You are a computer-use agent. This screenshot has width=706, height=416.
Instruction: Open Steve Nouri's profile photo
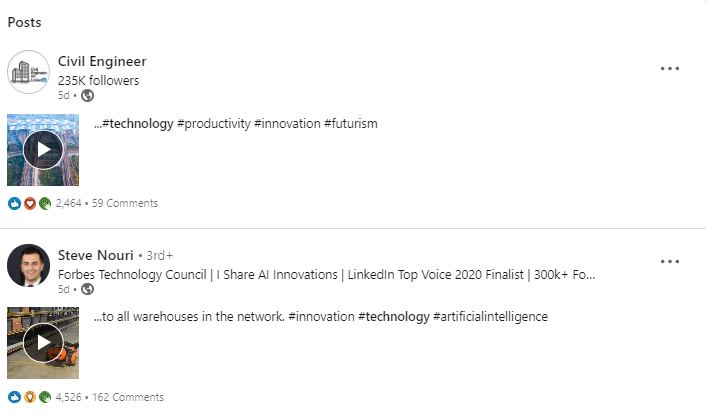pos(28,266)
